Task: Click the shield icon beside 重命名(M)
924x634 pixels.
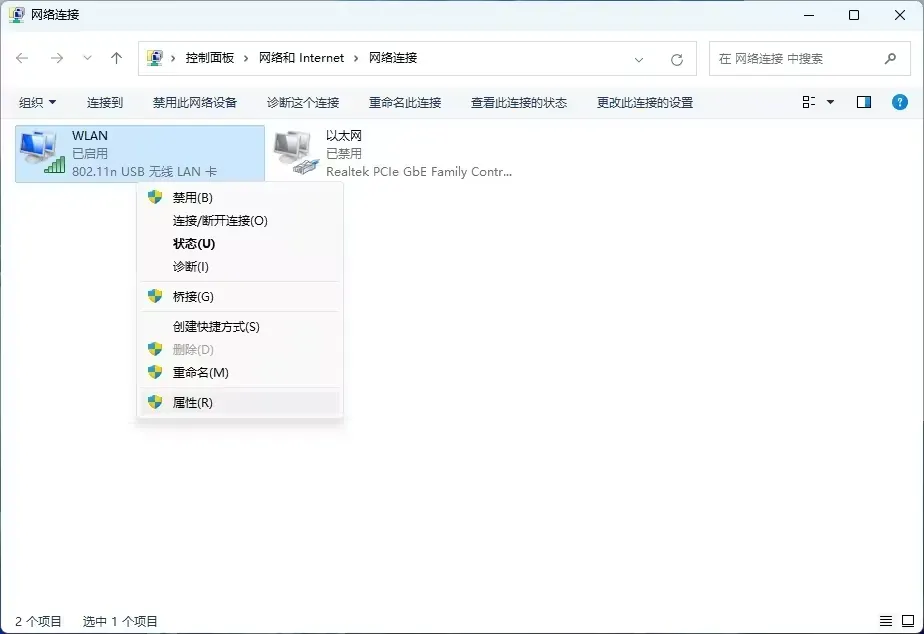Action: (155, 372)
